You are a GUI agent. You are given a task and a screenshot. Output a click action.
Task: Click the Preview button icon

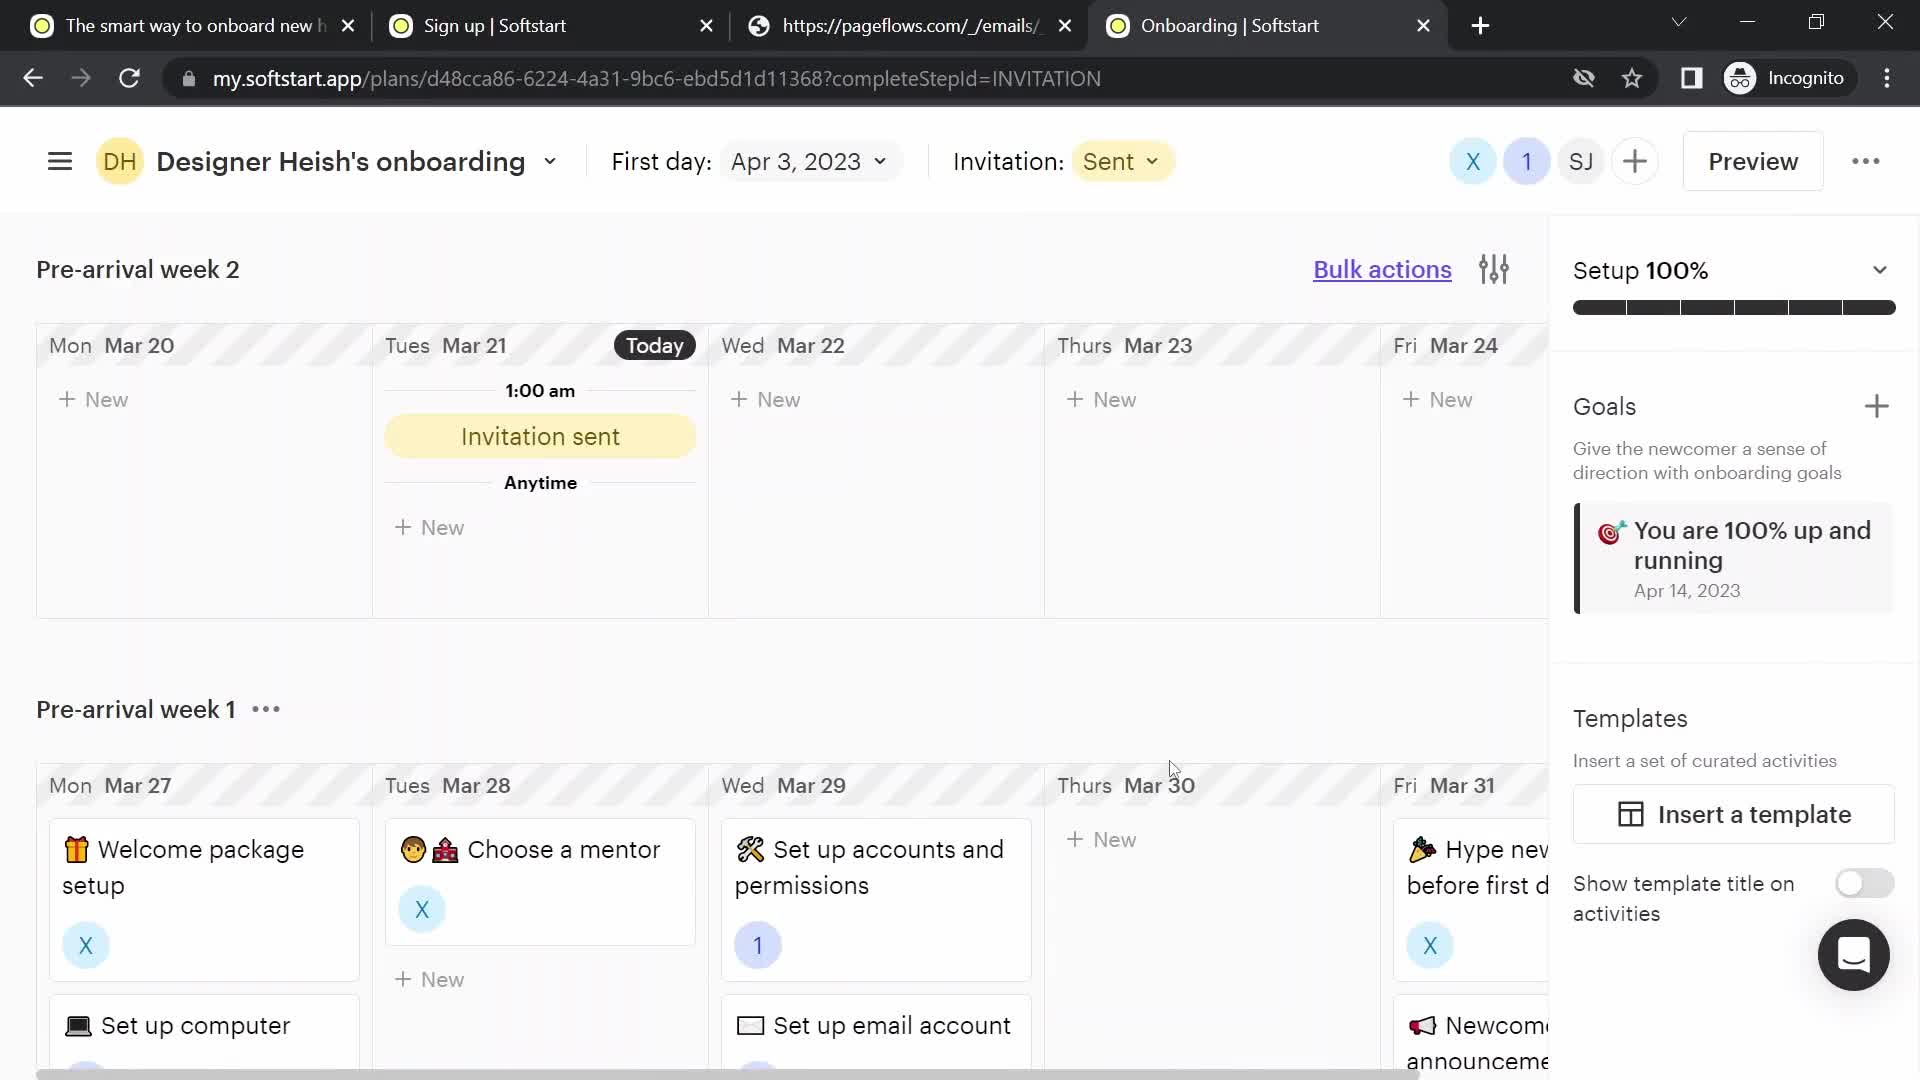coord(1753,161)
